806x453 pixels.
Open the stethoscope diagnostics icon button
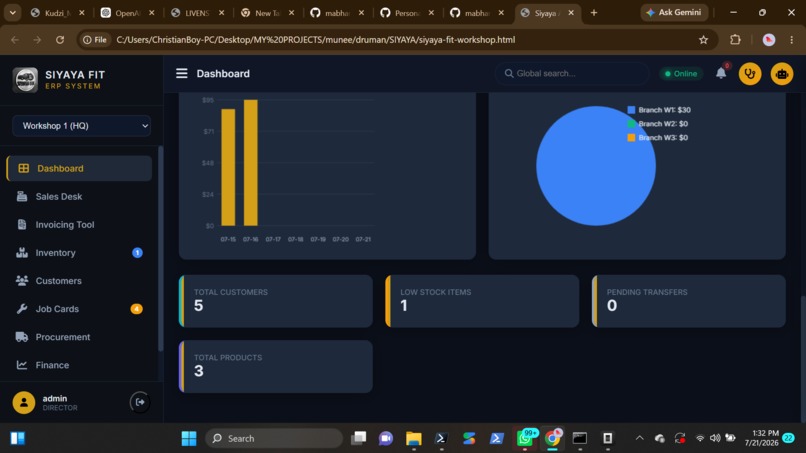click(750, 74)
